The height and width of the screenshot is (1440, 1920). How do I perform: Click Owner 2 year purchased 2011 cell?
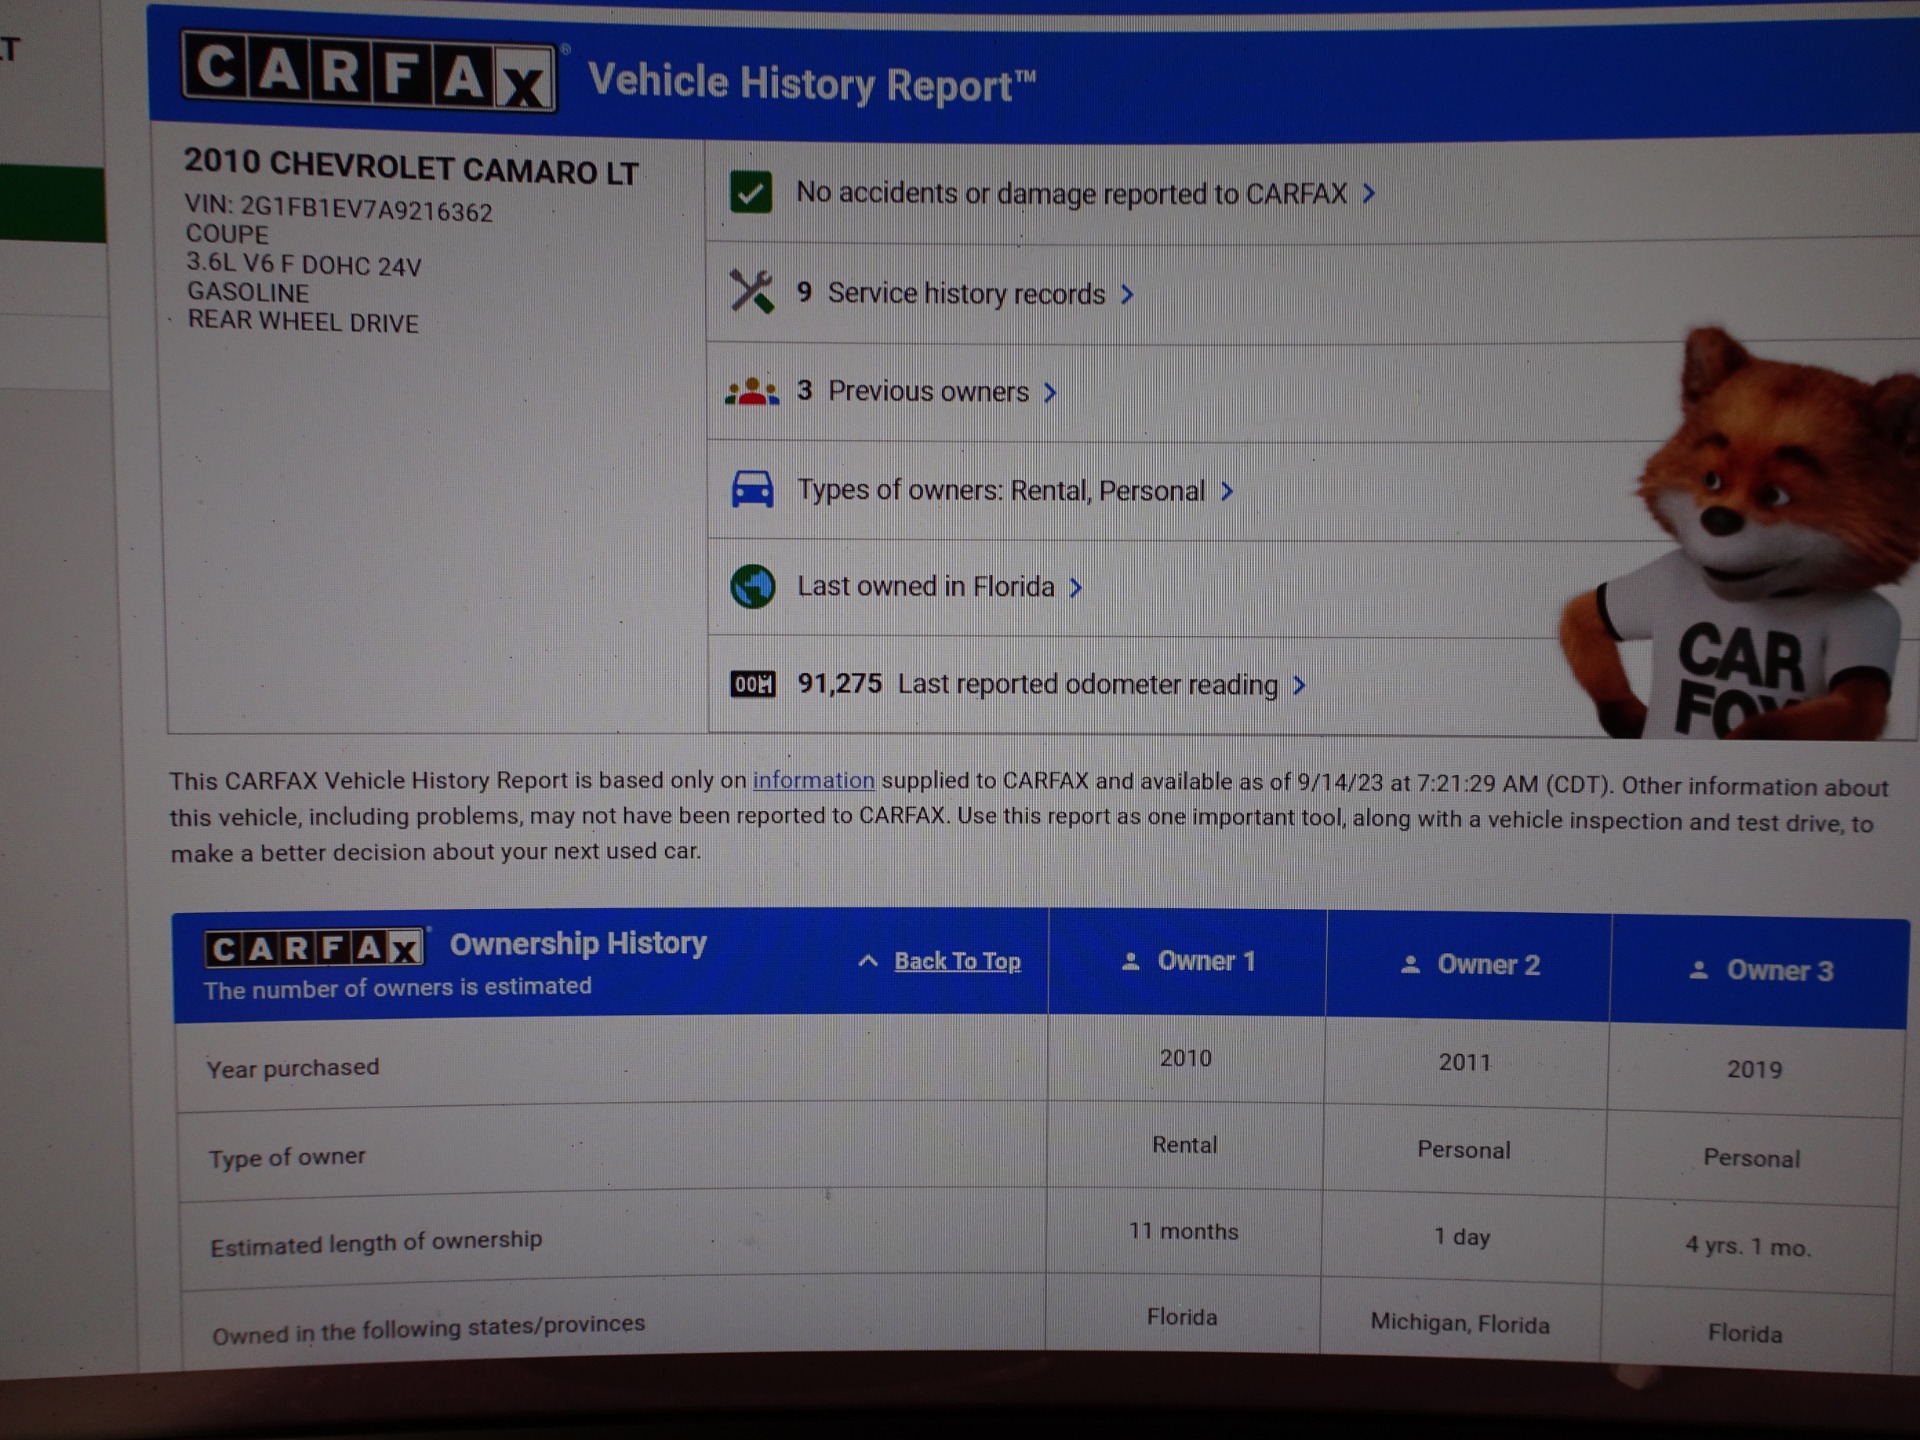tap(1465, 1062)
